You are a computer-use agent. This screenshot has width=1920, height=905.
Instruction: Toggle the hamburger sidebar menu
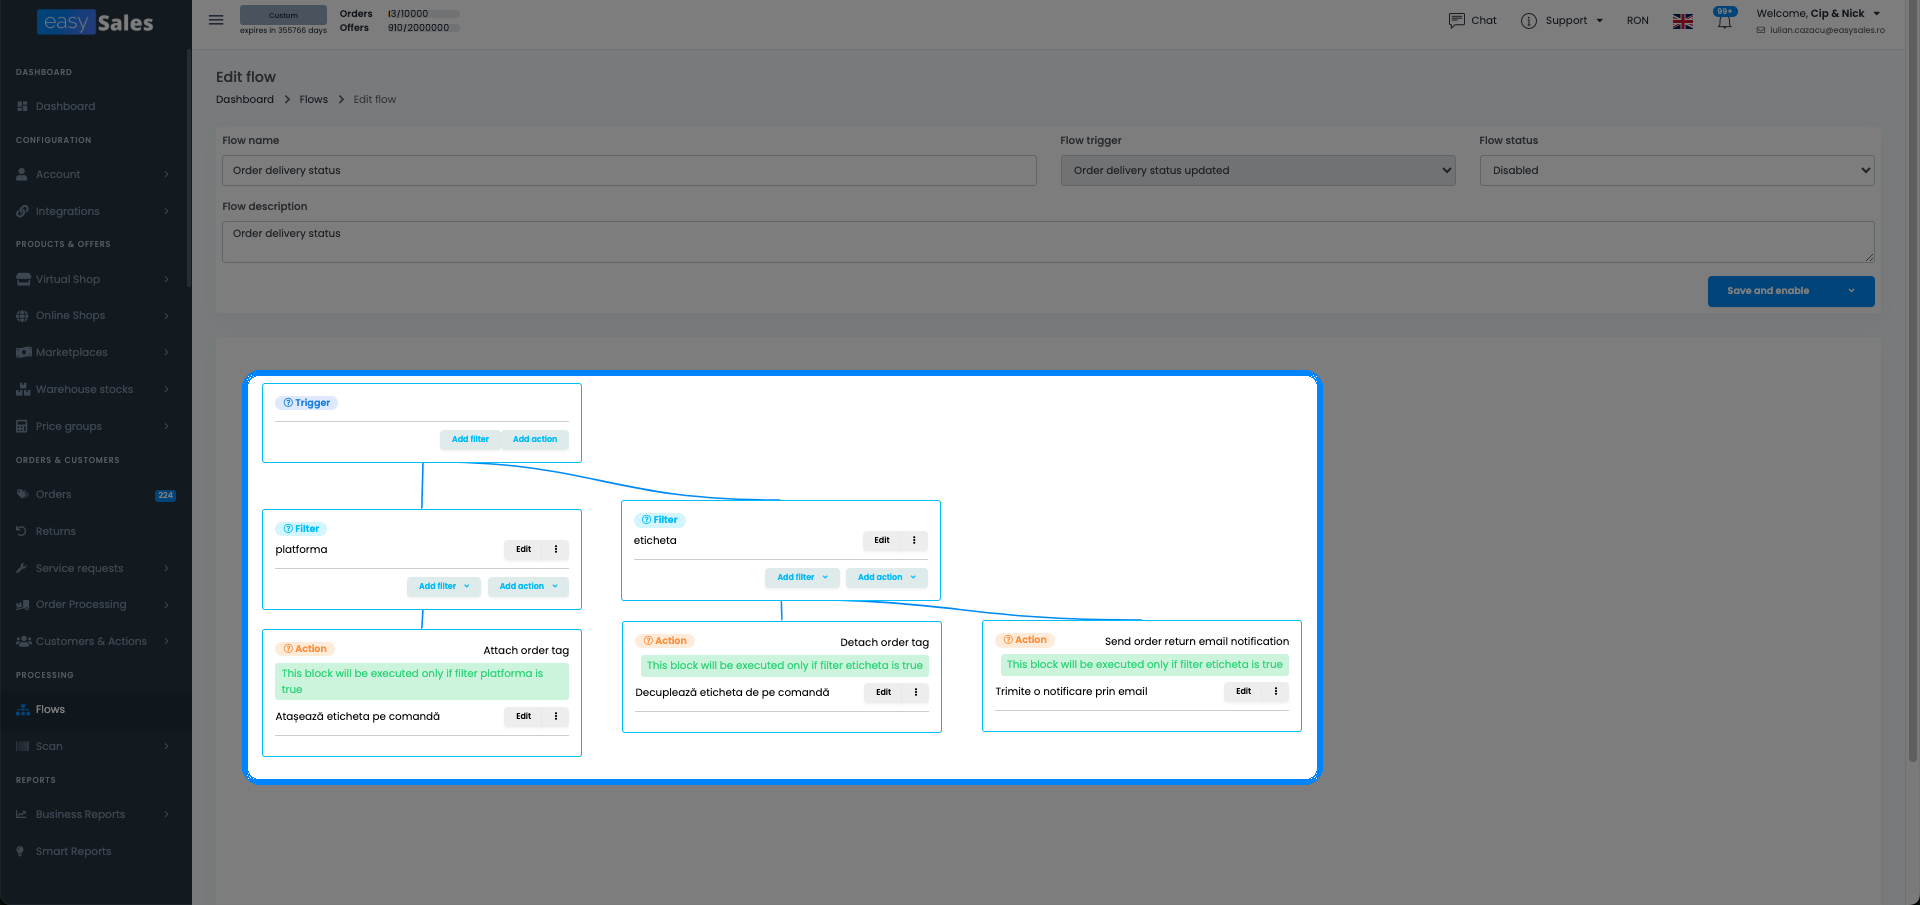pyautogui.click(x=216, y=20)
